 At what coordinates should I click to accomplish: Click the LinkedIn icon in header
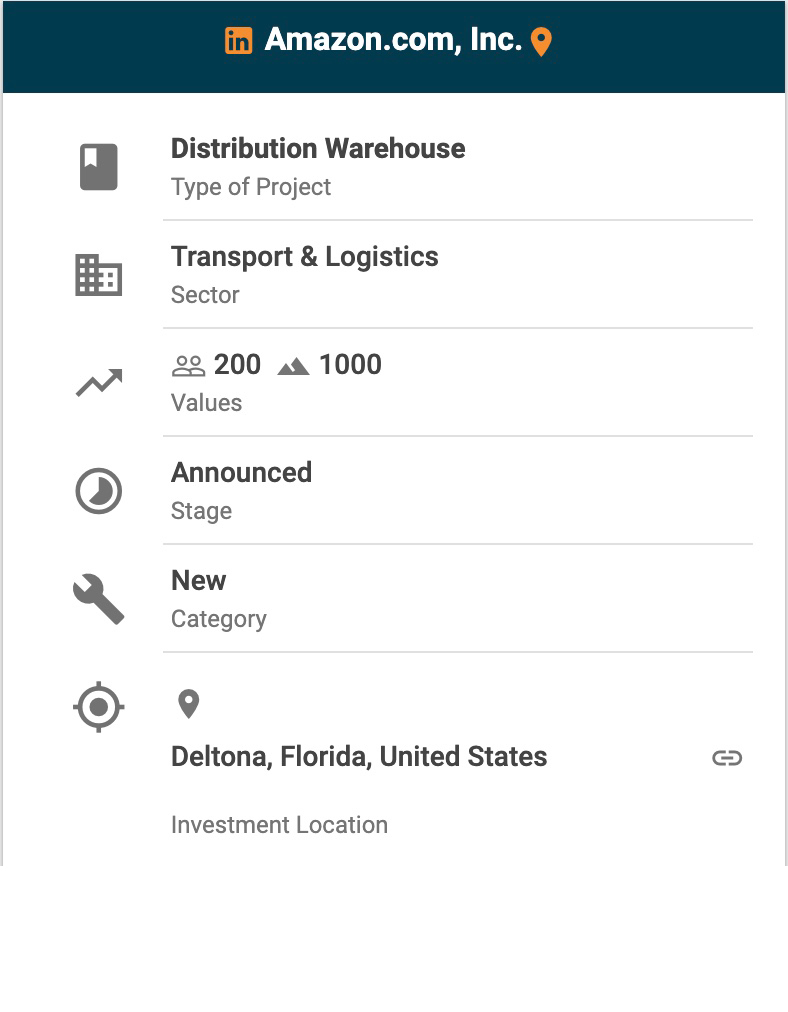point(238,41)
